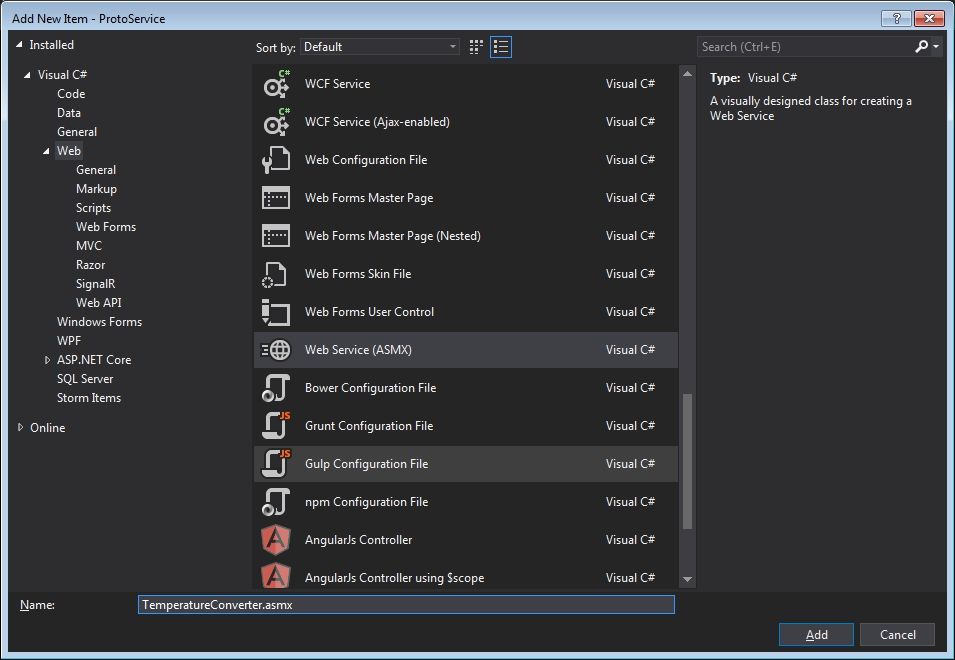955x660 pixels.
Task: Click the Web Forms User Control icon
Action: 276,312
